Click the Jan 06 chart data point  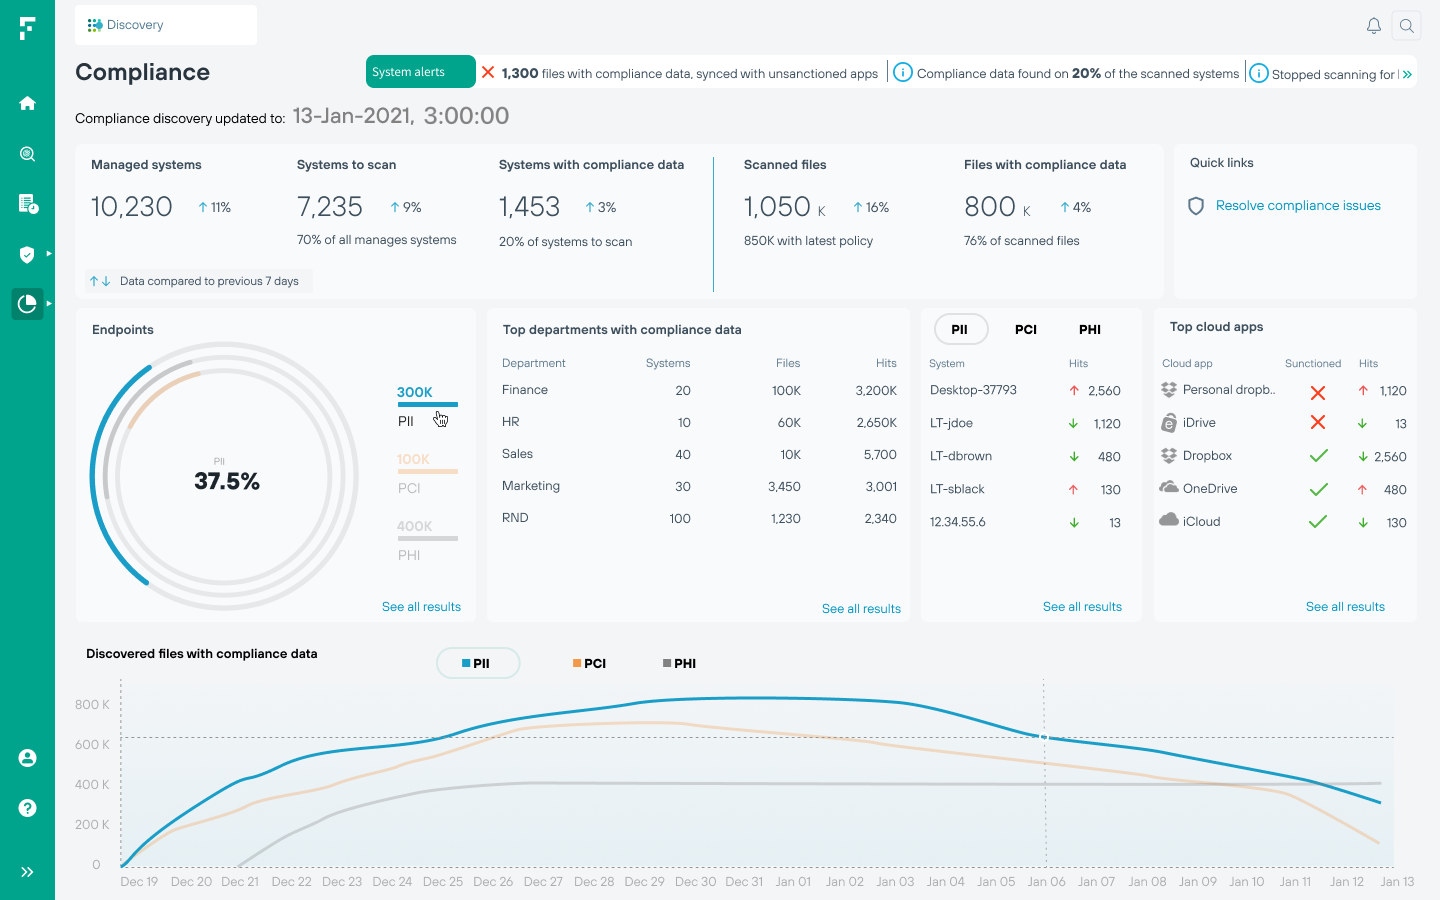(1045, 737)
